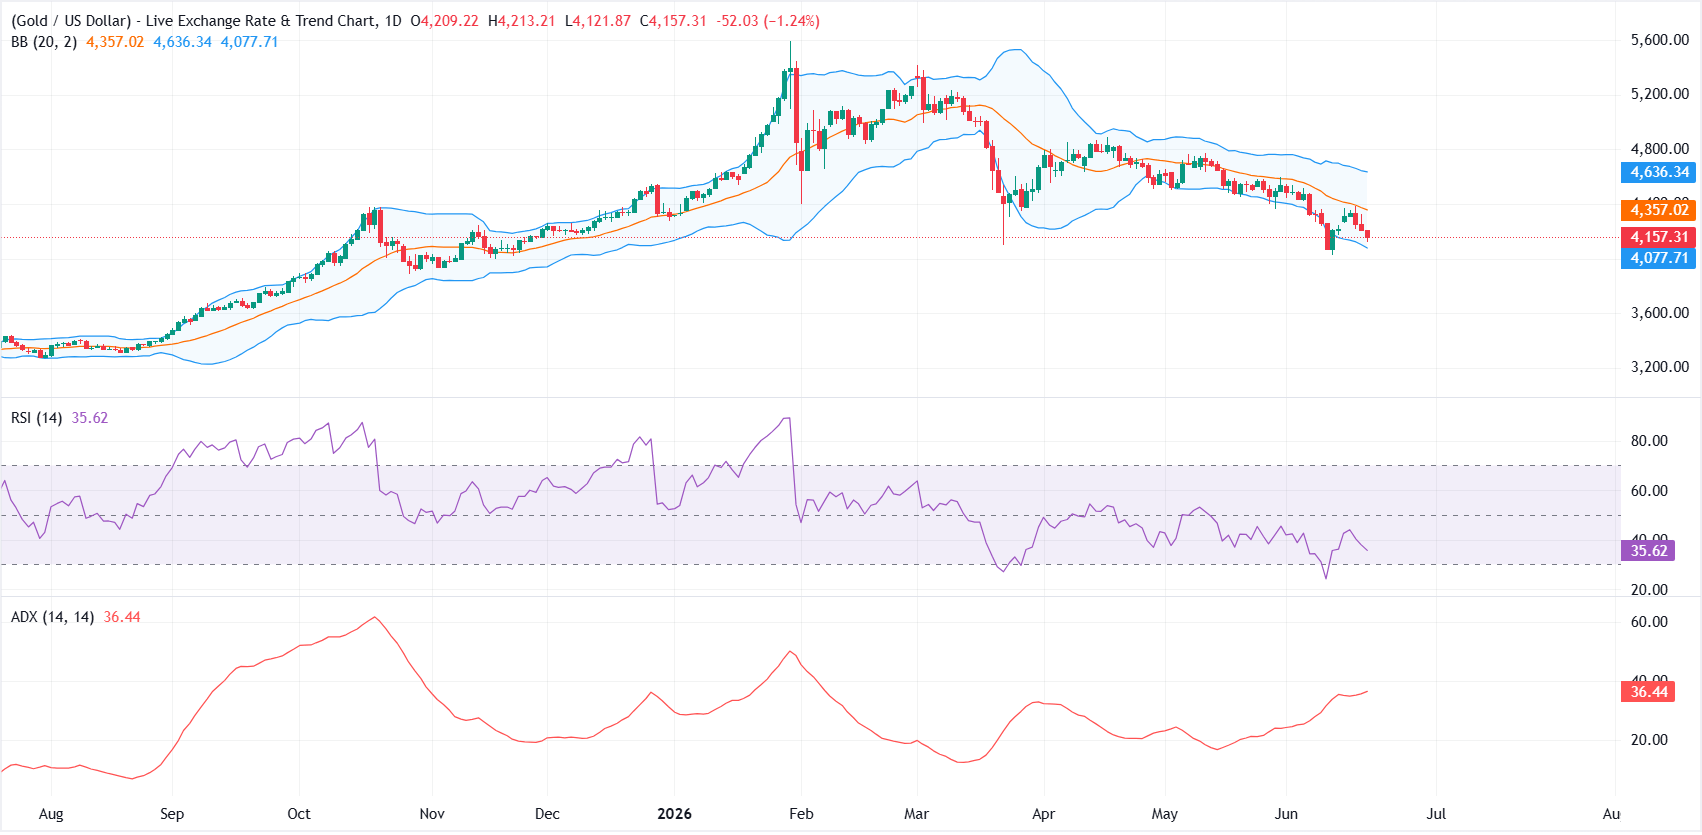The height and width of the screenshot is (835, 1702).
Task: Click the change value -52.03 (-1.24%)
Action: (x=768, y=21)
